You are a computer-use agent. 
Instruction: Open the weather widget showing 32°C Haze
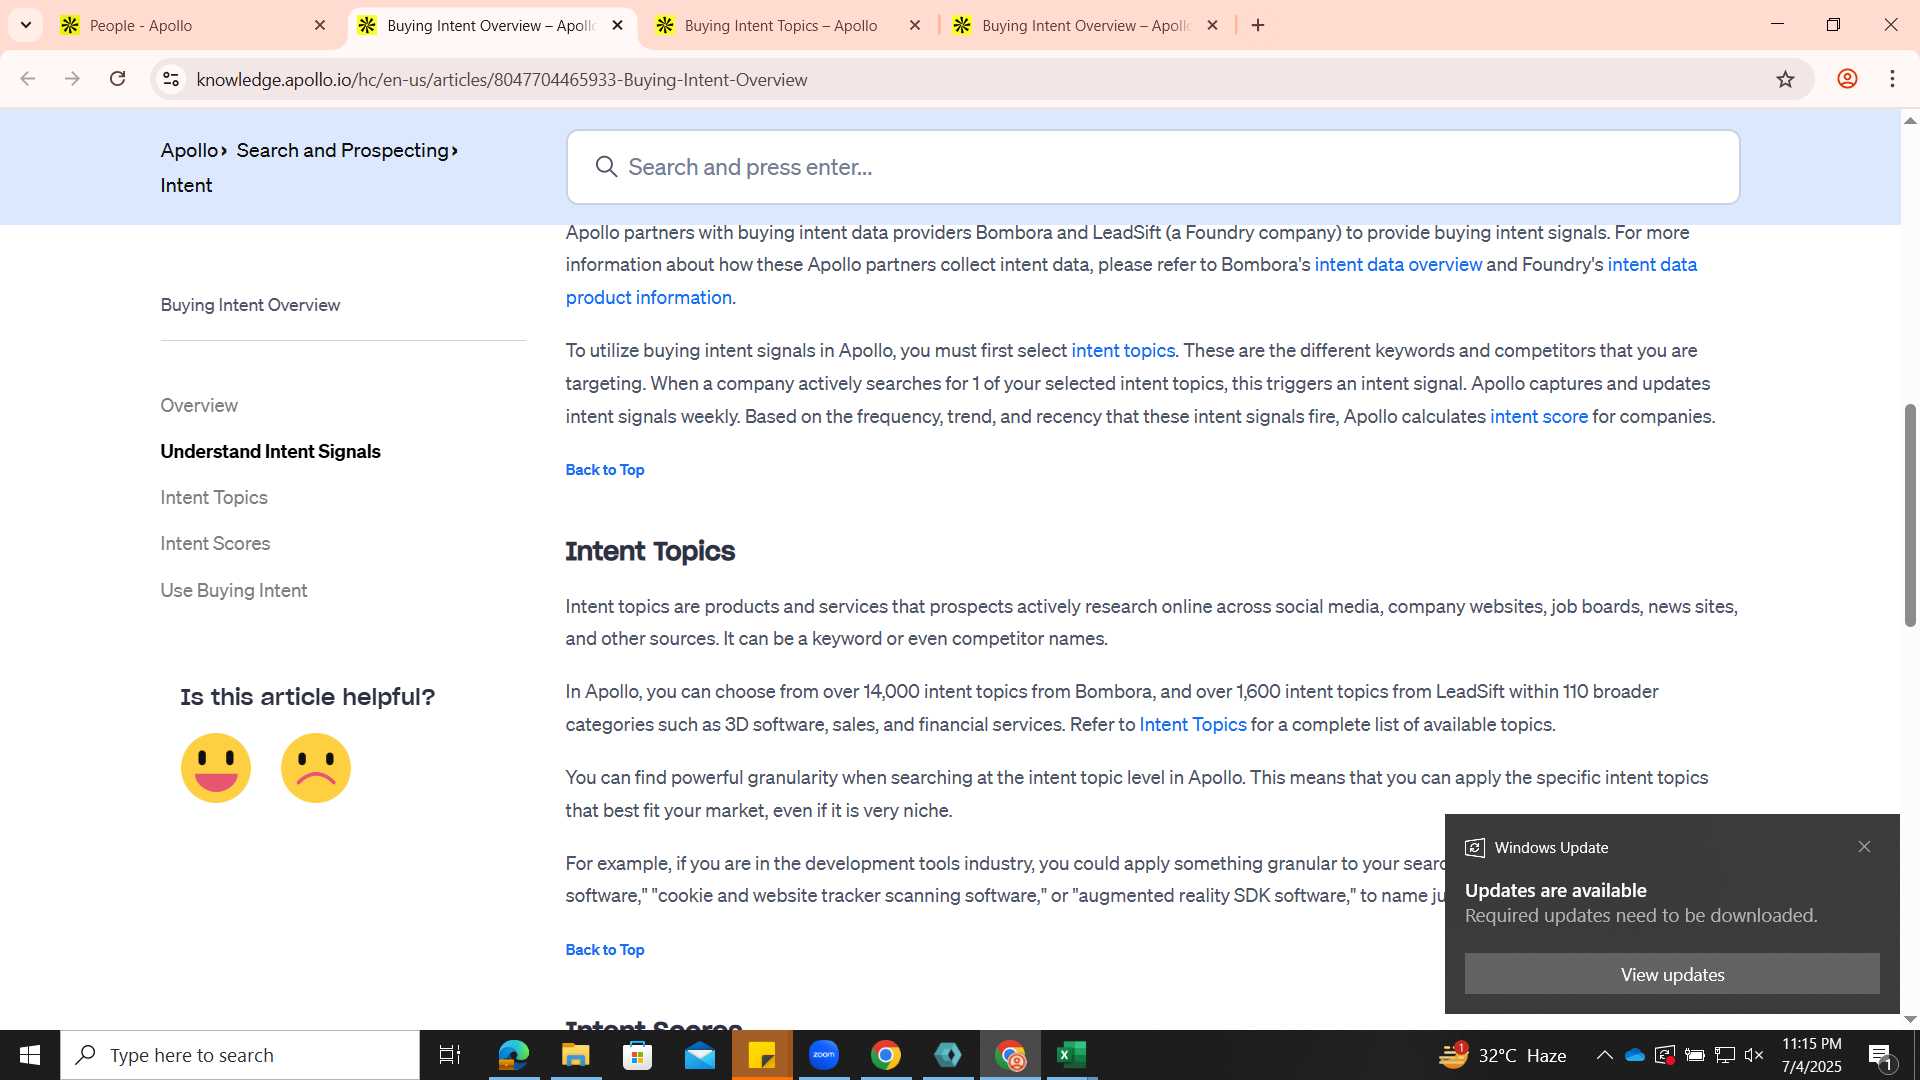point(1503,1055)
